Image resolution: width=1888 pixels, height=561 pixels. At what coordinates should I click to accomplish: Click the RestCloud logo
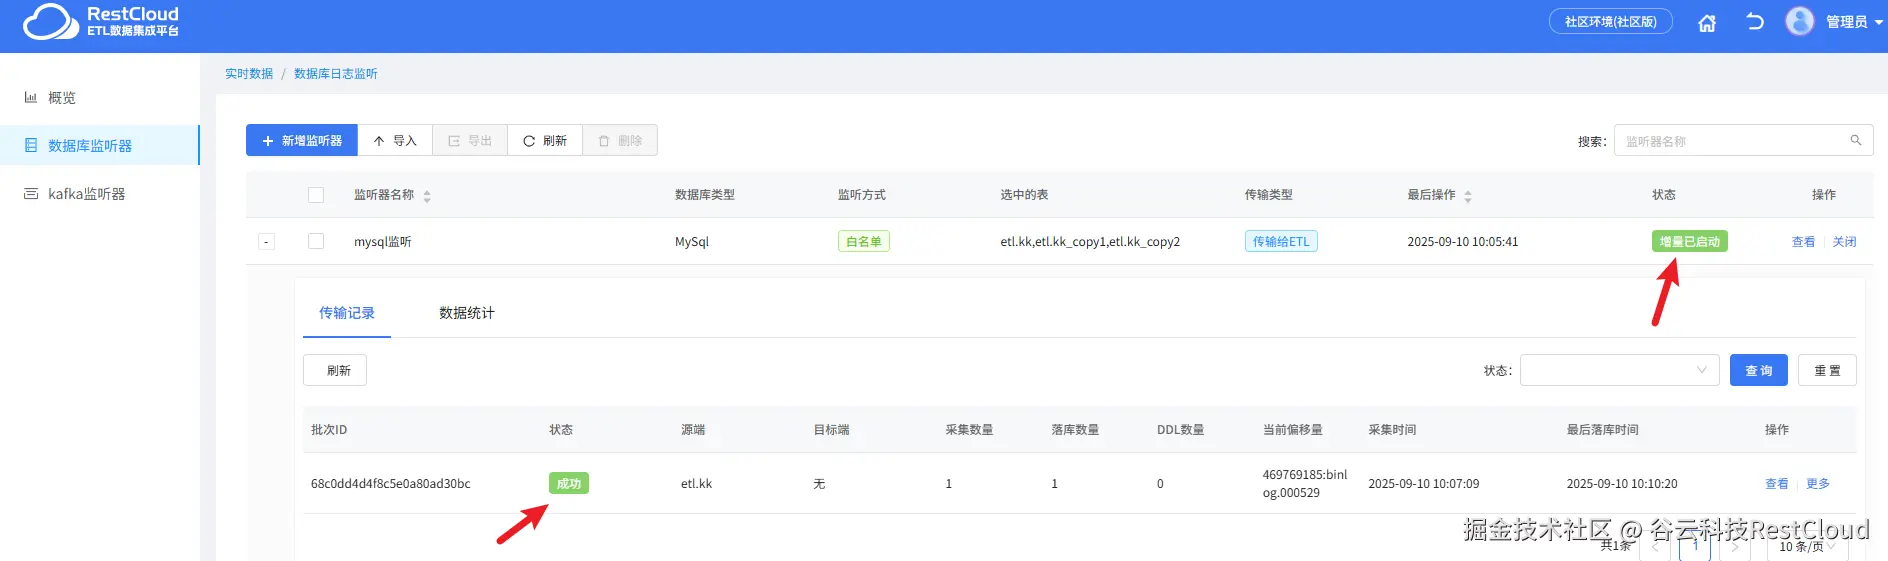[101, 21]
